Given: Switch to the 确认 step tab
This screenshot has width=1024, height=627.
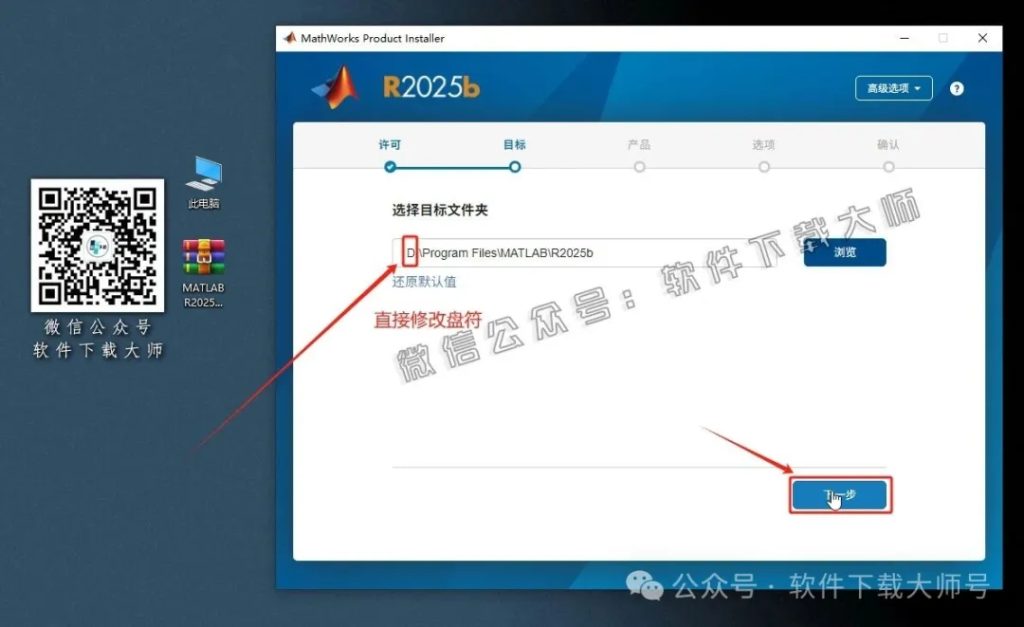Looking at the screenshot, I should pos(888,144).
